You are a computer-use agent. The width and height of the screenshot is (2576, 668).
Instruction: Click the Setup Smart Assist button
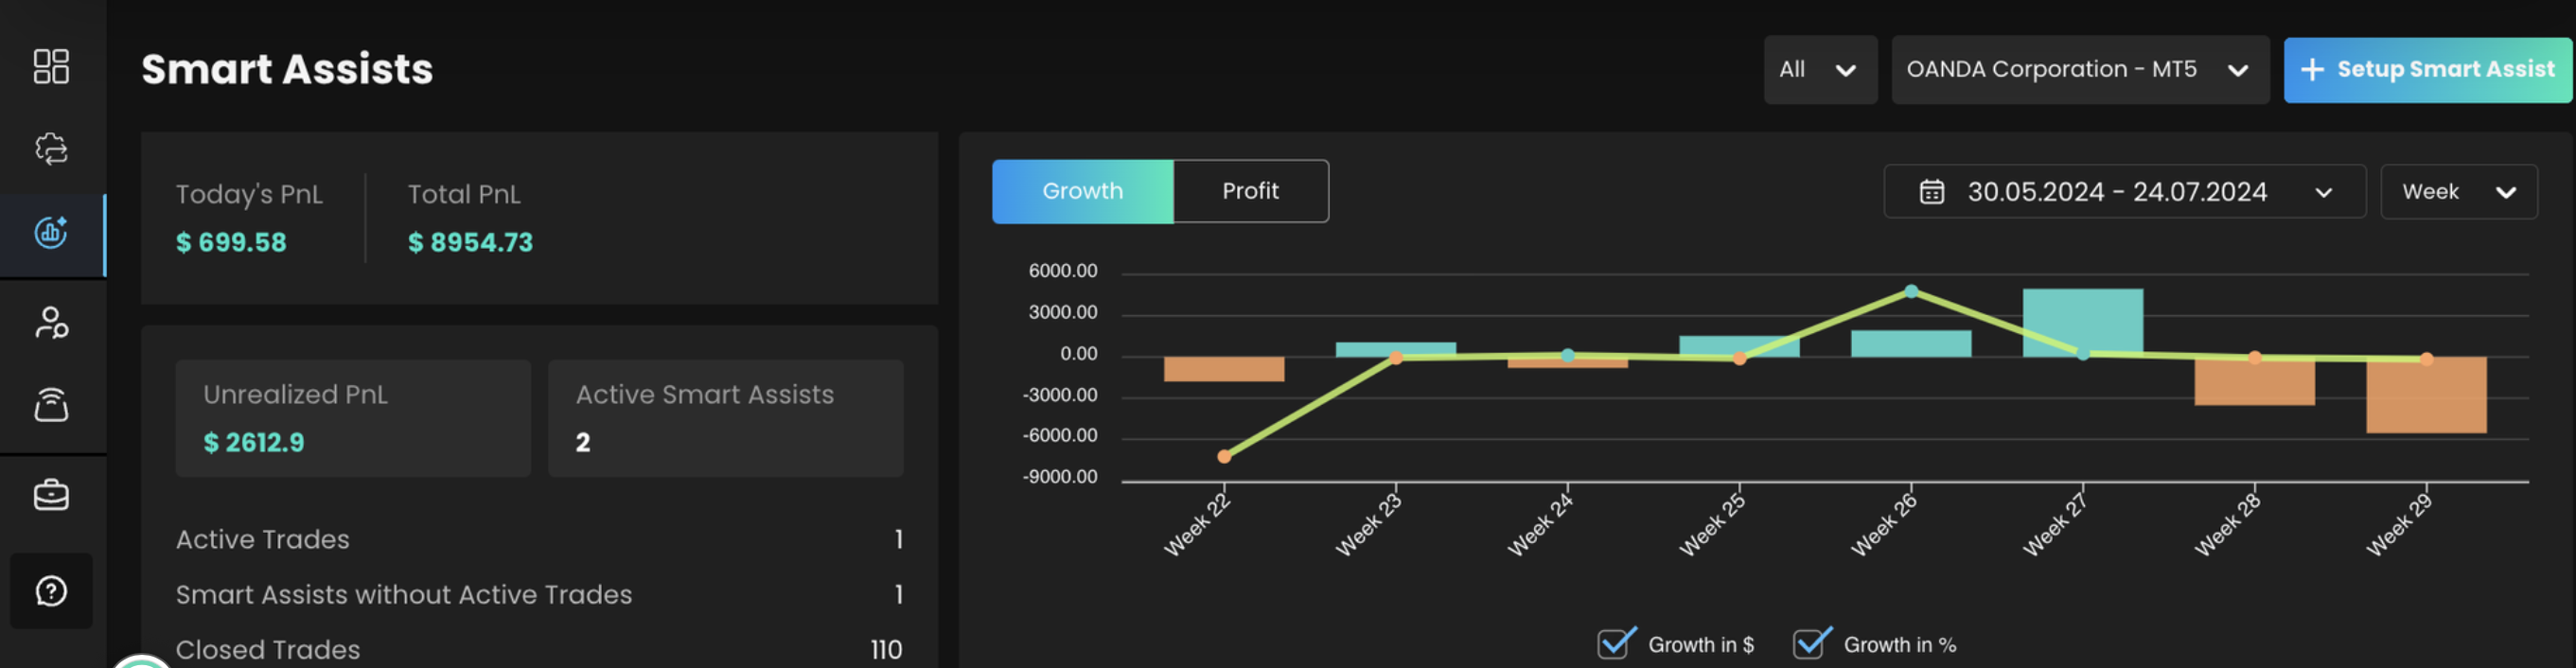coord(2426,70)
